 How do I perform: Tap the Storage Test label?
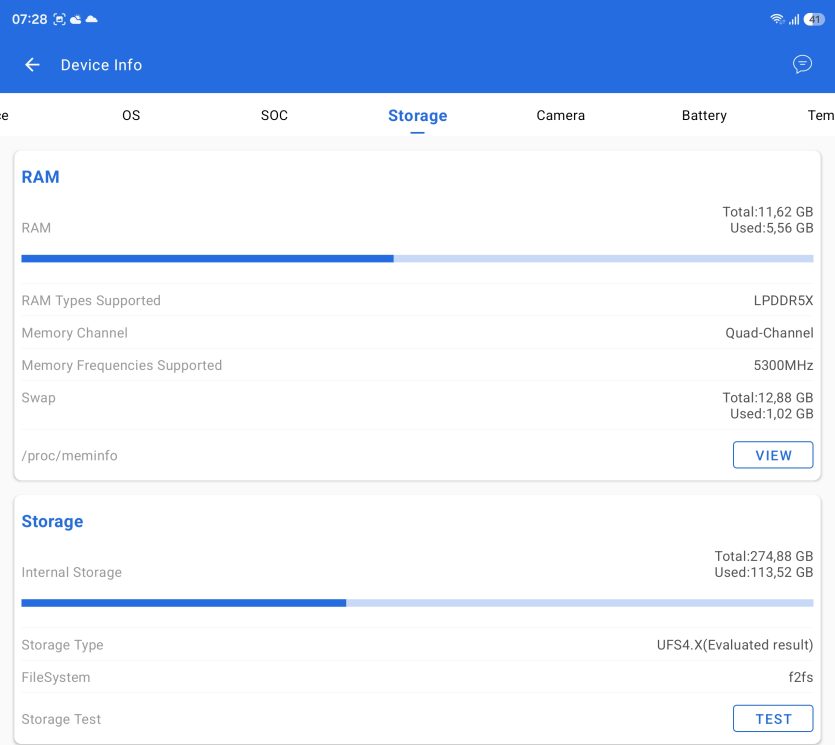pyautogui.click(x=61, y=719)
